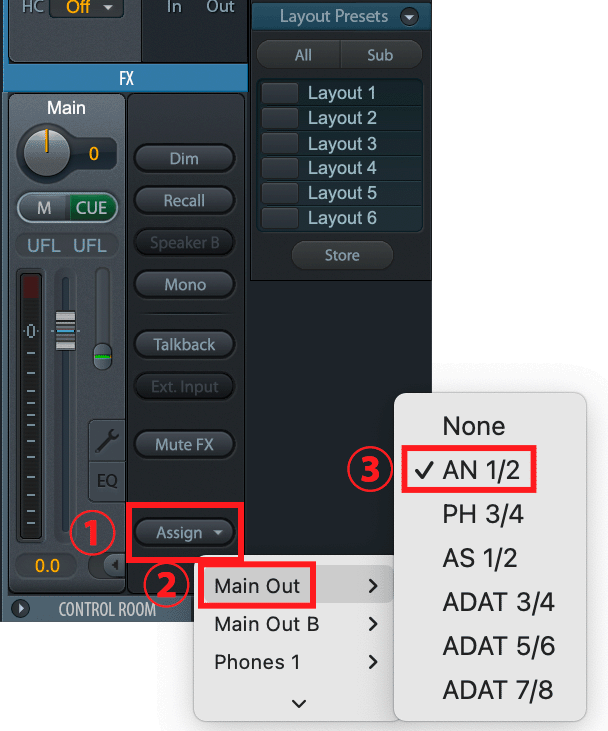The image size is (608, 731).
Task: Select ADAT 3/4 as output
Action: click(x=498, y=602)
